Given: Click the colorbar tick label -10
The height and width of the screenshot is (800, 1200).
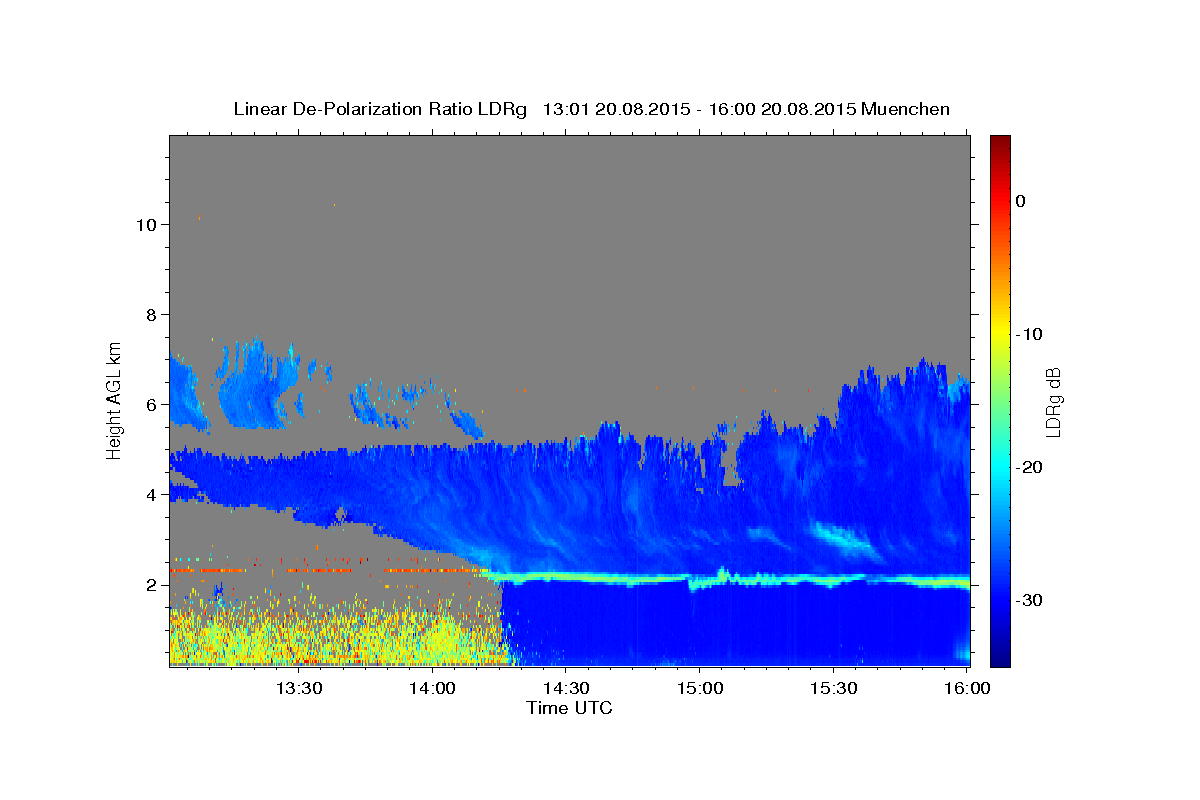Looking at the screenshot, I should pyautogui.click(x=1030, y=334).
